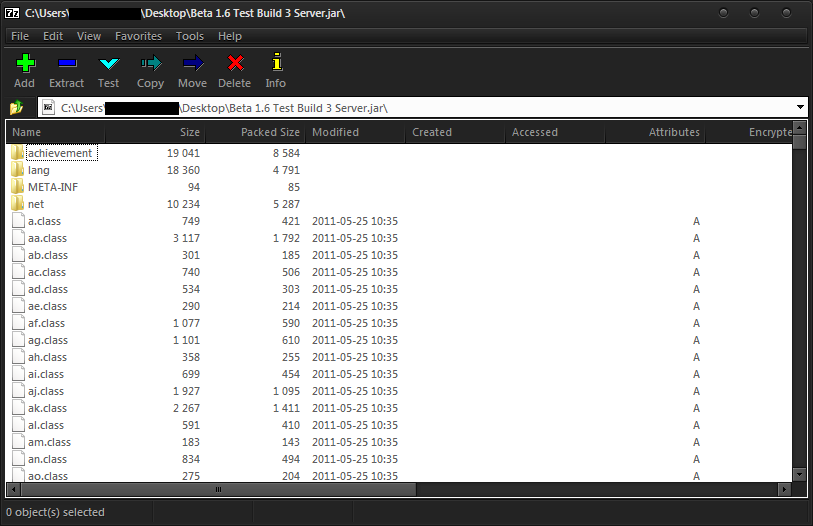The height and width of the screenshot is (526, 813).
Task: Click the 19 041 size value
Action: coord(183,153)
